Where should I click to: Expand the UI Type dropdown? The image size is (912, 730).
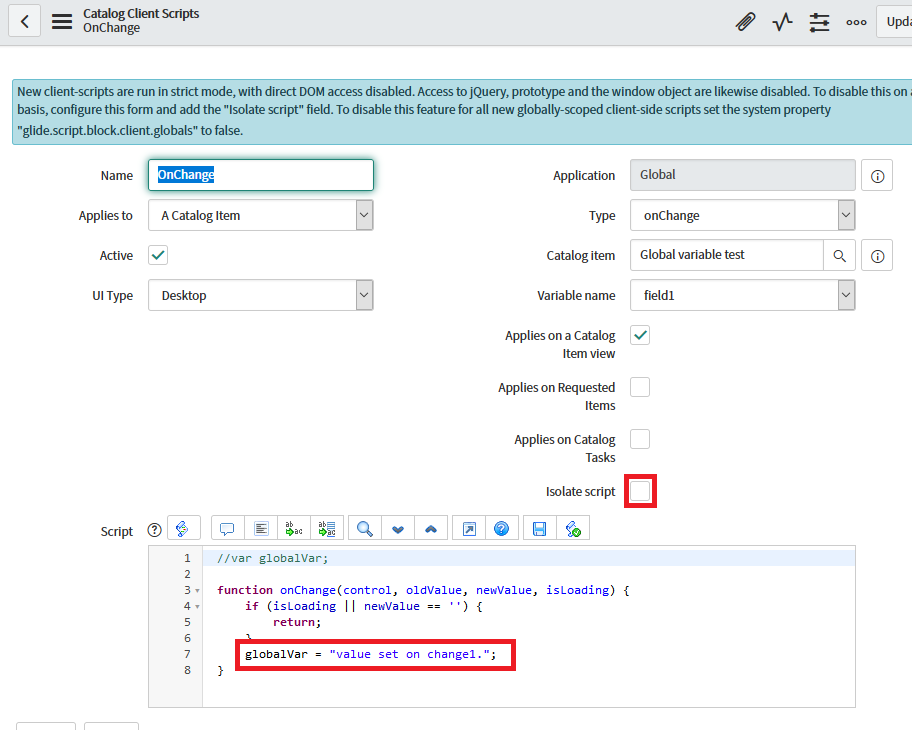tap(260, 296)
